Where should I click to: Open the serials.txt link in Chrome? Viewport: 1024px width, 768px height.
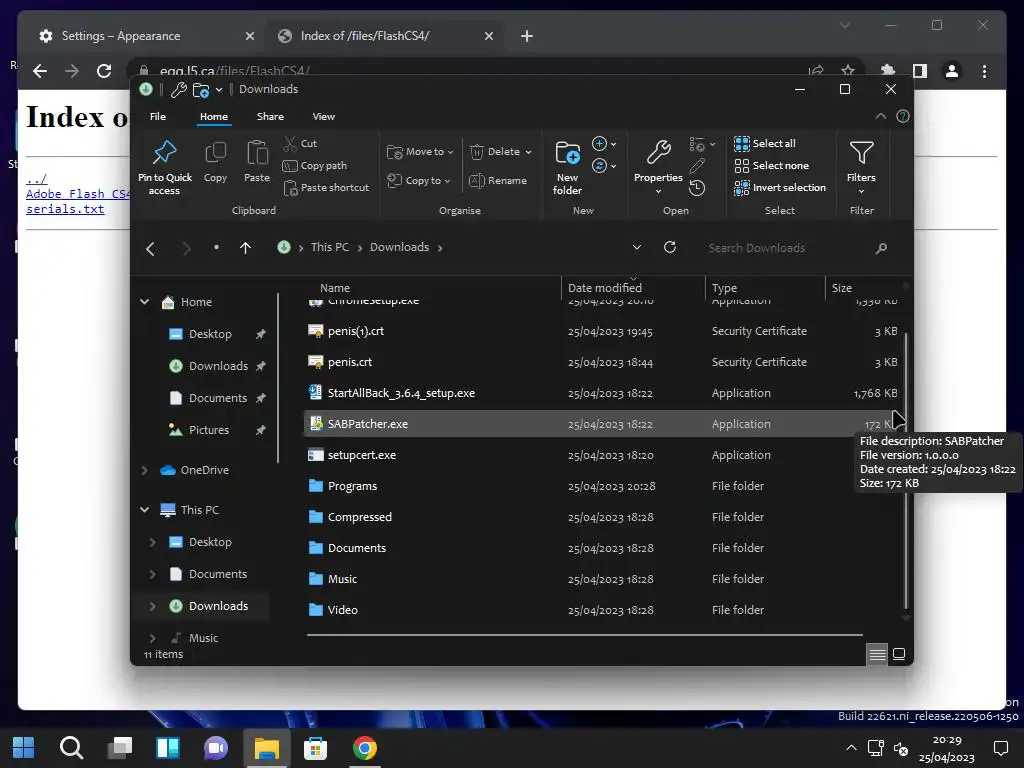point(65,209)
